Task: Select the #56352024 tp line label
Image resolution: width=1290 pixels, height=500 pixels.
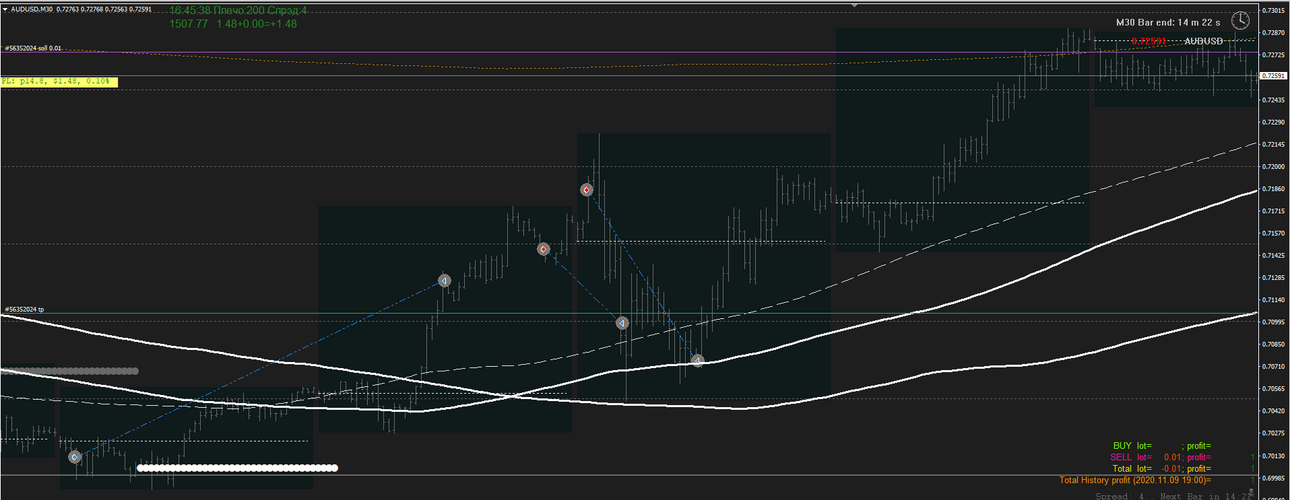Action: pyautogui.click(x=24, y=310)
